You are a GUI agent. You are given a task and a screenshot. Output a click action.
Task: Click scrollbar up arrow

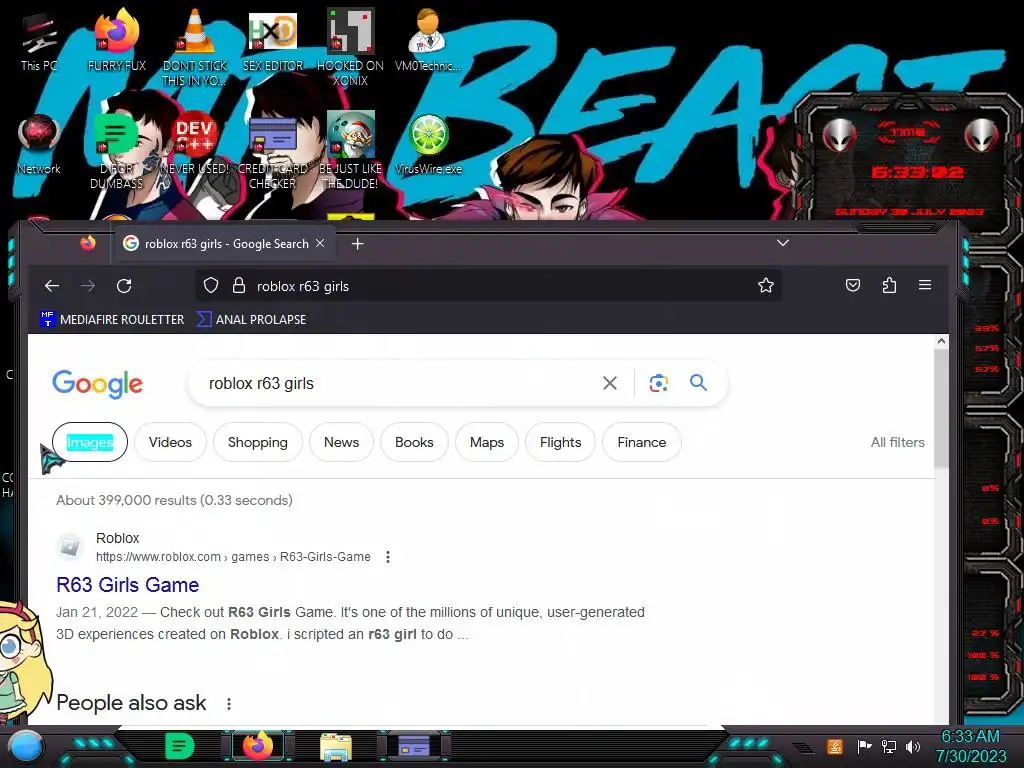click(941, 341)
